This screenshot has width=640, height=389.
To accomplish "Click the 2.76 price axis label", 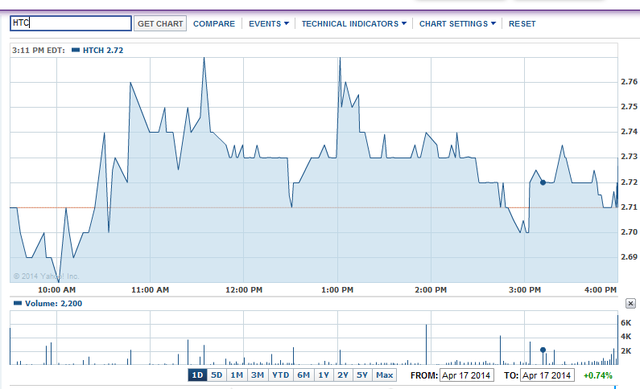I will pyautogui.click(x=629, y=82).
